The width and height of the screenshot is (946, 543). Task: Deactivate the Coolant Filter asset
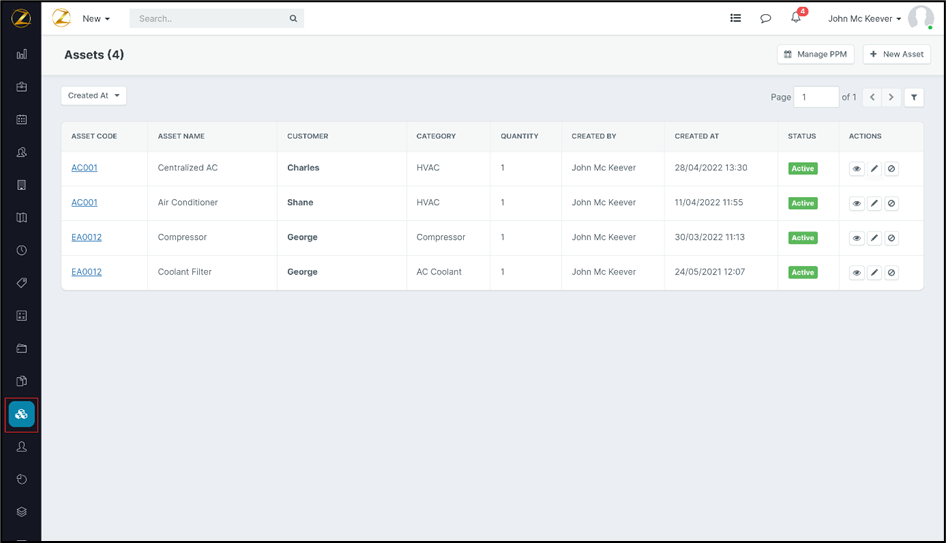coord(892,273)
